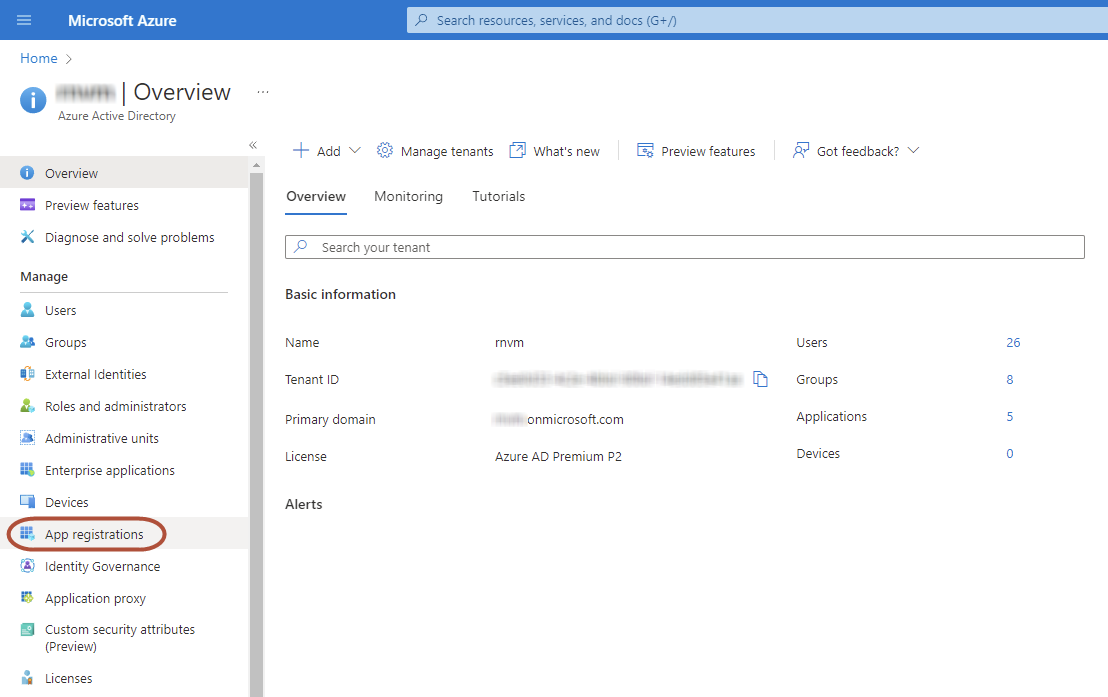Image resolution: width=1108 pixels, height=697 pixels.
Task: Open What's new toolbar label
Action: (x=566, y=151)
